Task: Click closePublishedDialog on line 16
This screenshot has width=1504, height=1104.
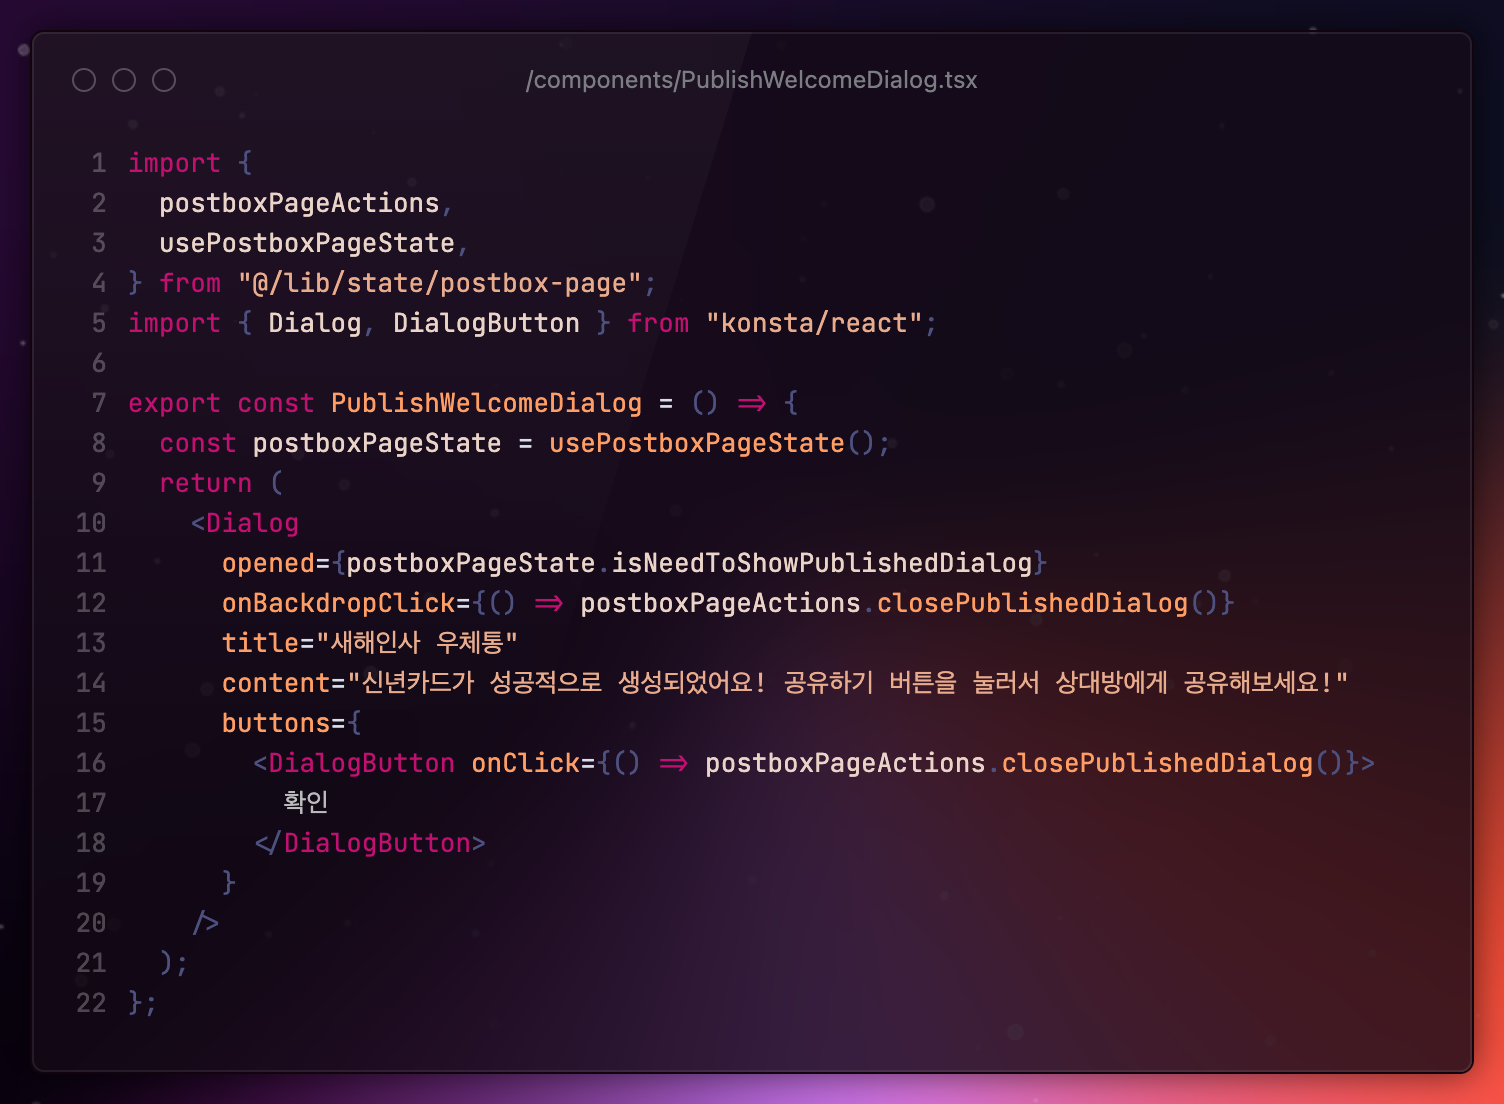Action: [x=1157, y=763]
